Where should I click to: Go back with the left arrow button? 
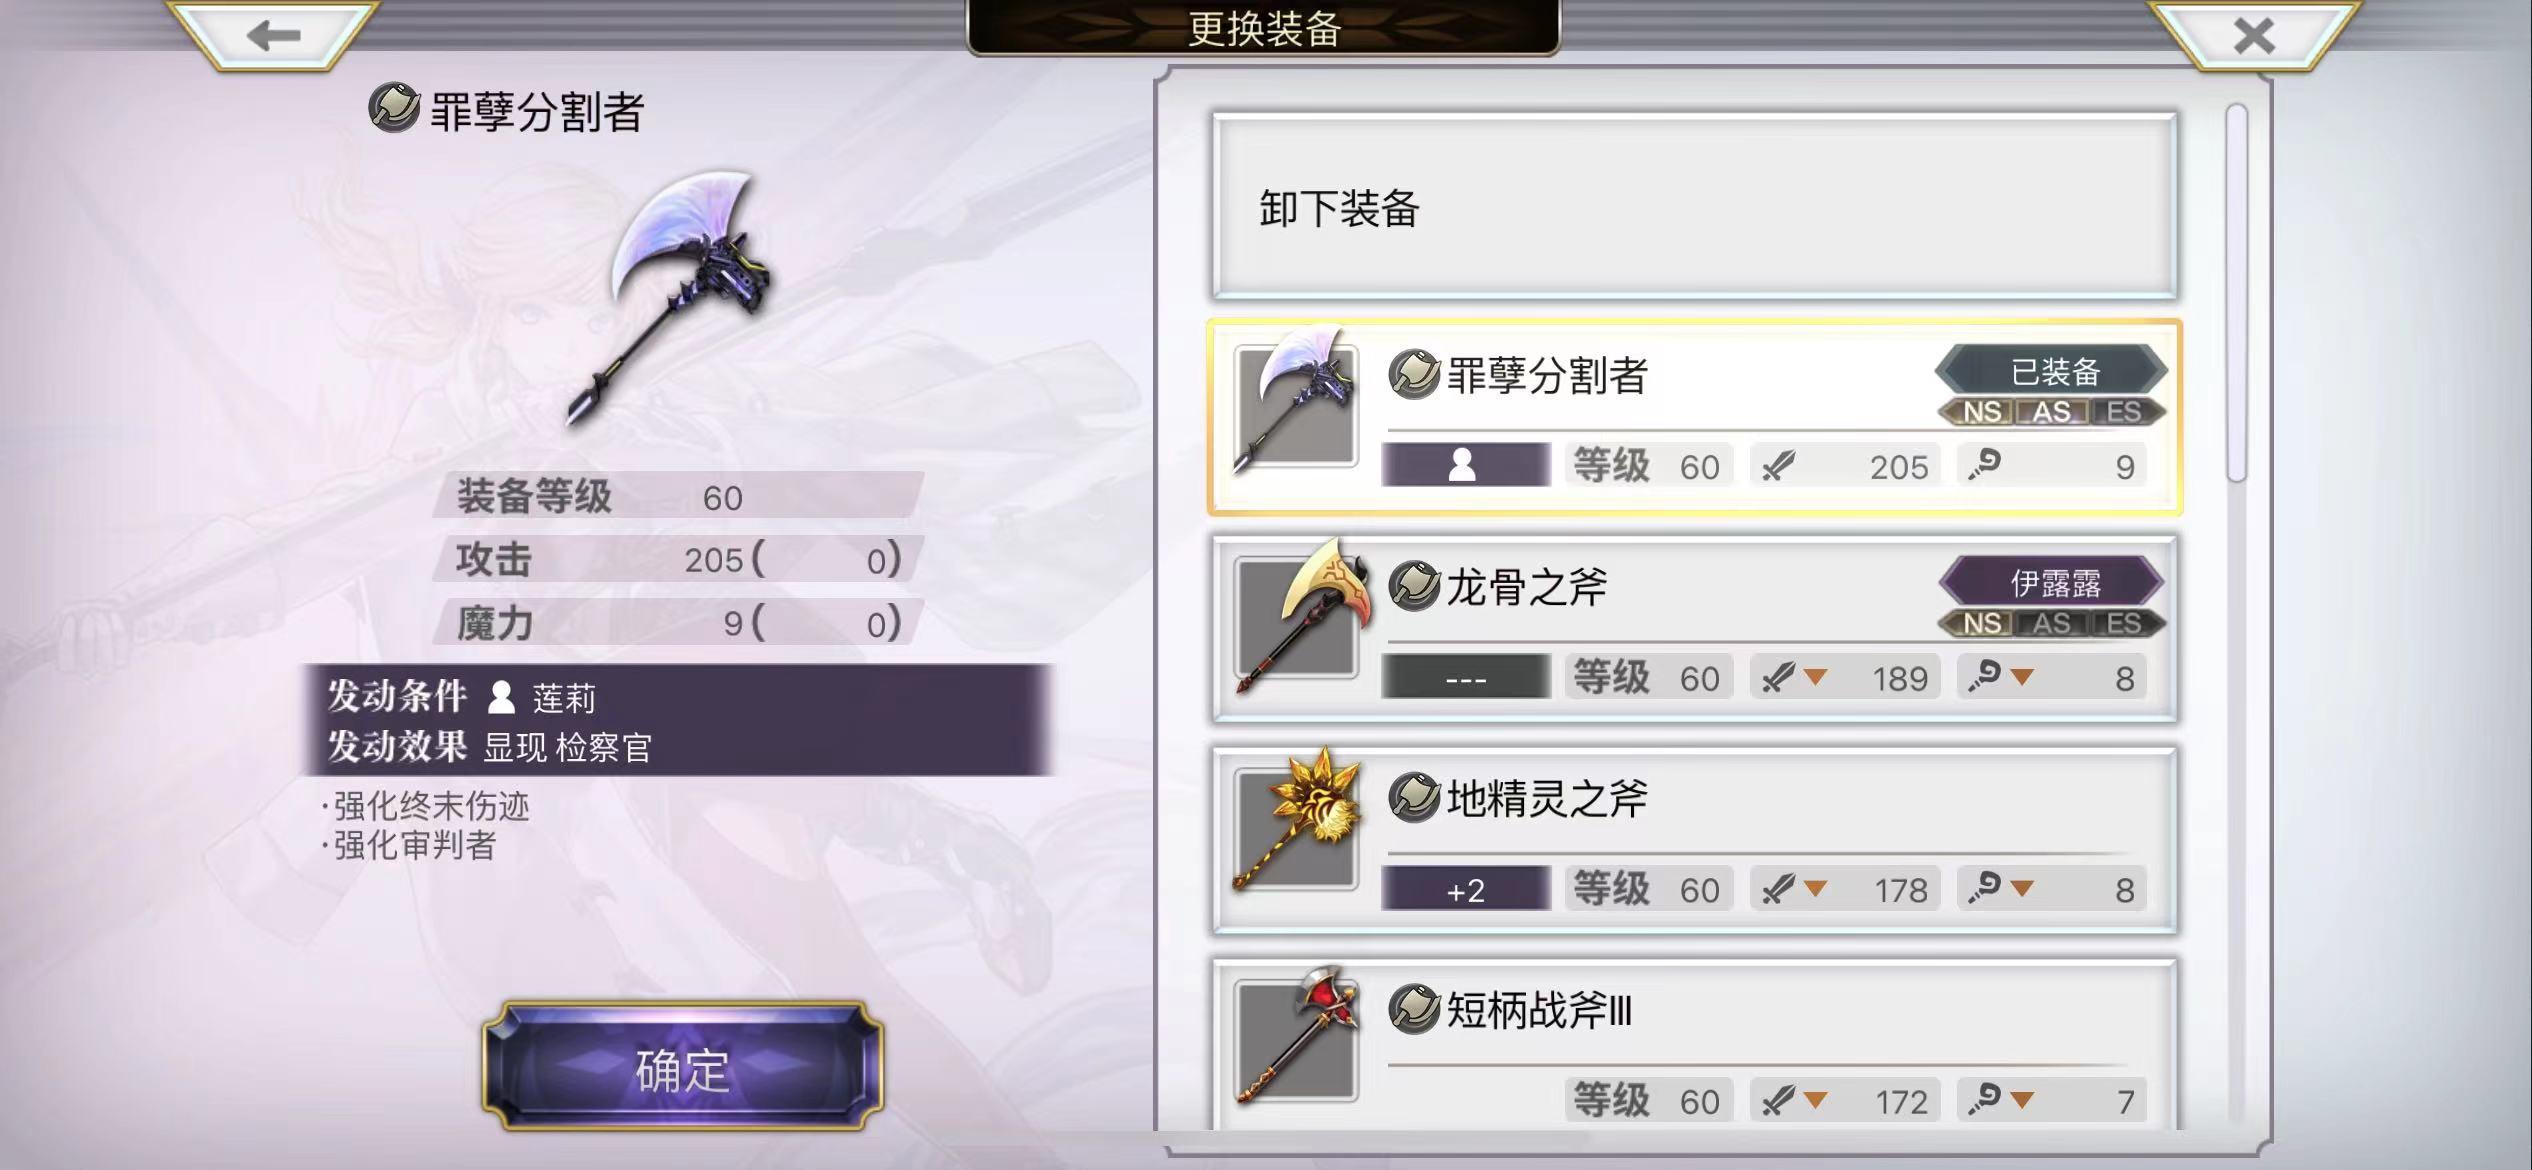(x=273, y=36)
